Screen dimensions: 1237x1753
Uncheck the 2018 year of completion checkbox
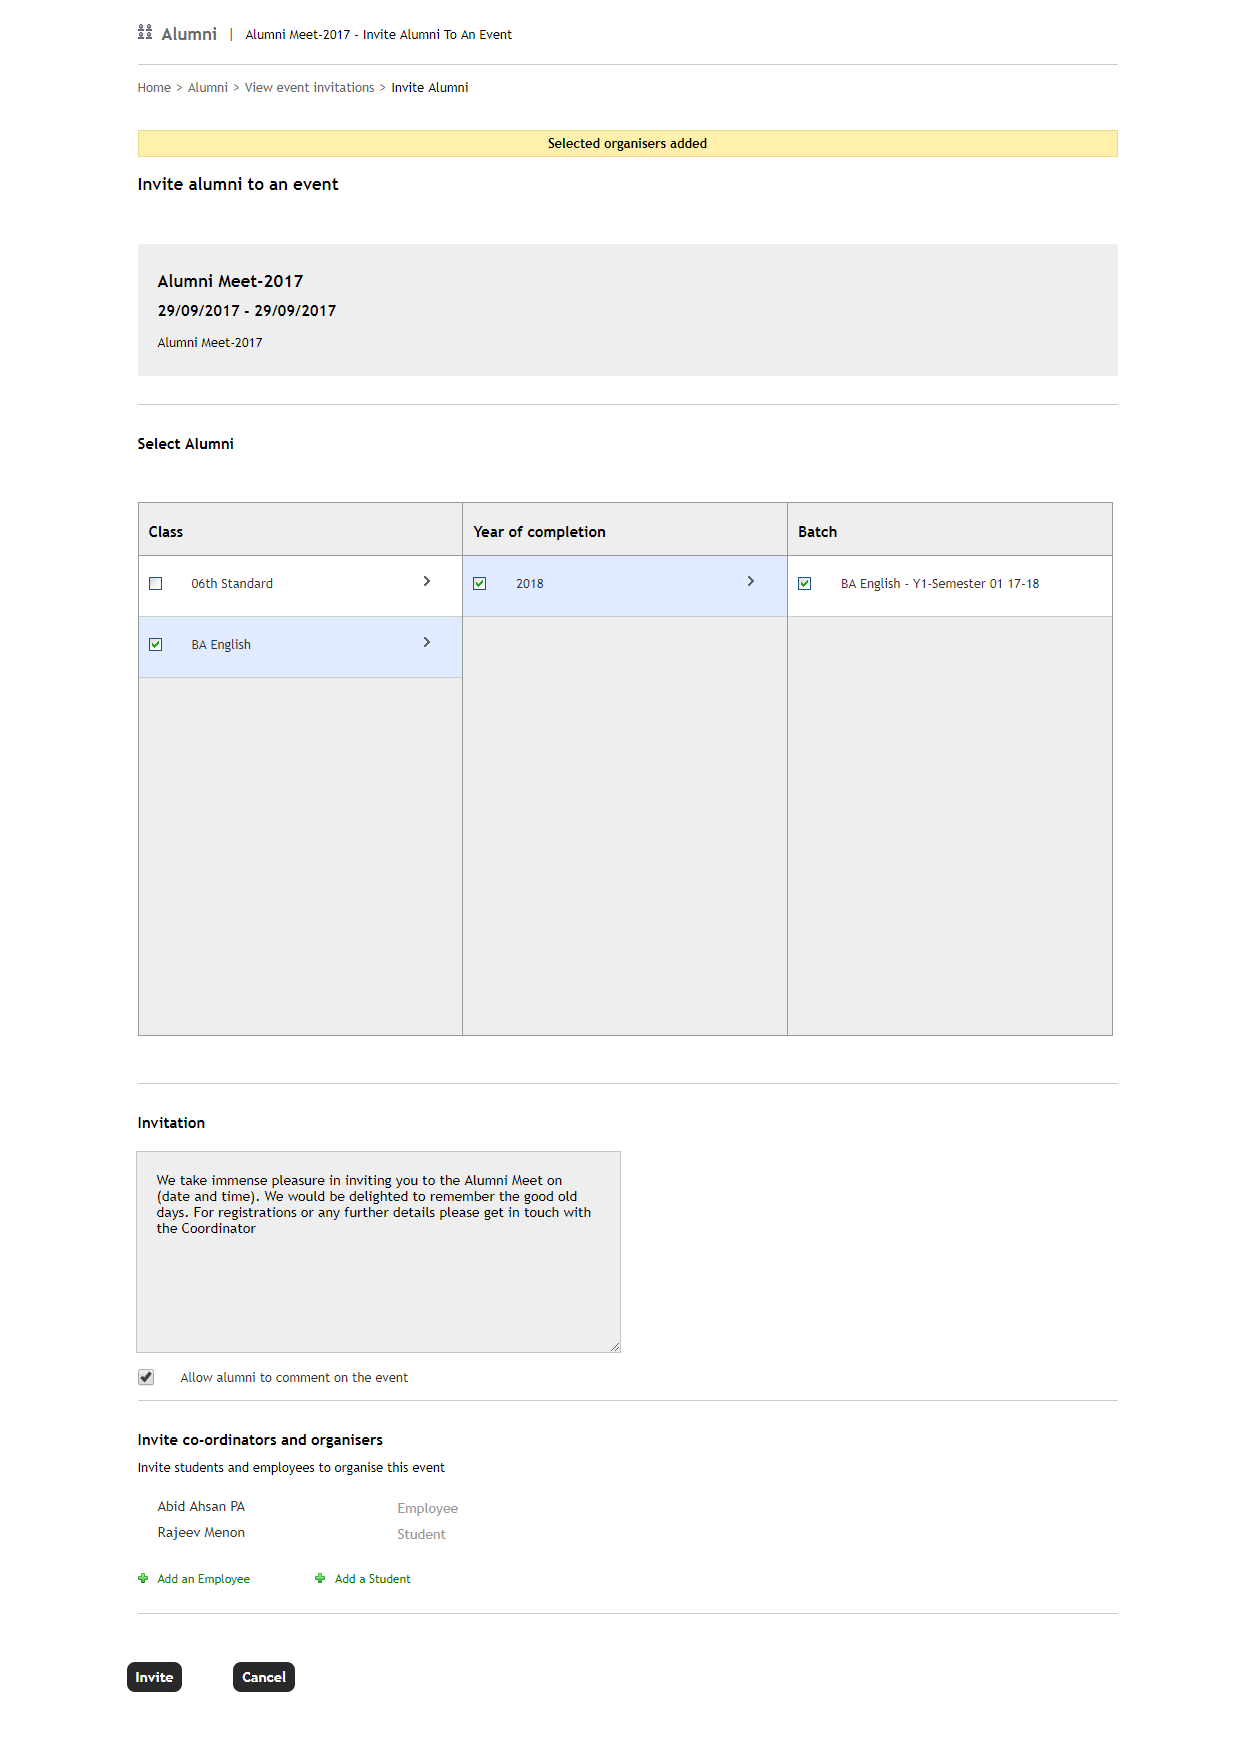480,583
